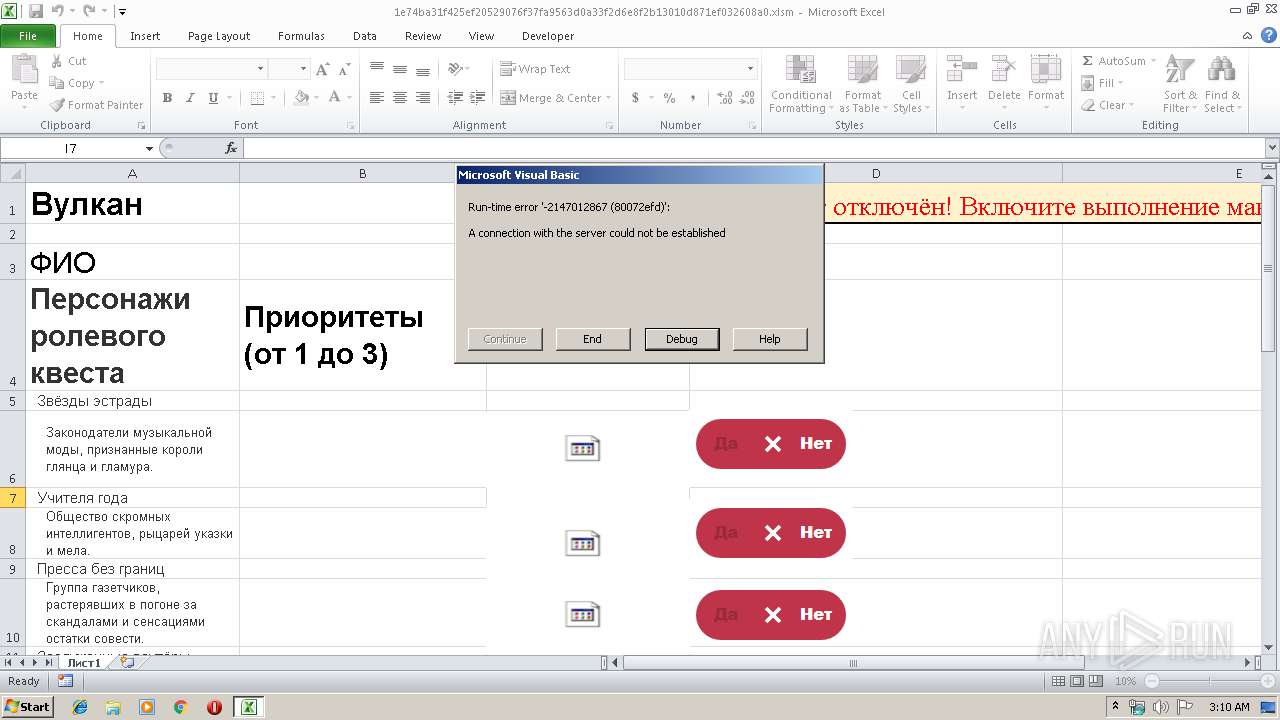Screen dimensions: 1280x720
Task: Center text horizontally
Action: pyautogui.click(x=399, y=98)
